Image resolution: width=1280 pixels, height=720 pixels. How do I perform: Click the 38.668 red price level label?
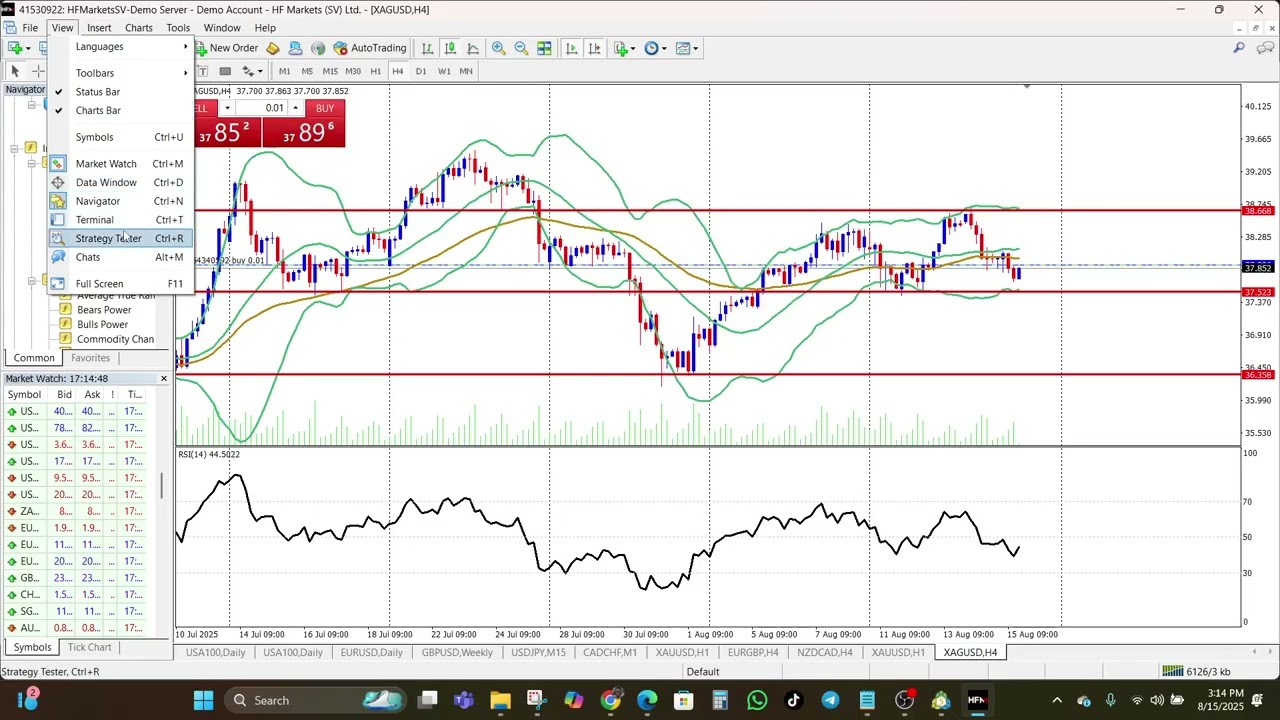click(x=1258, y=211)
